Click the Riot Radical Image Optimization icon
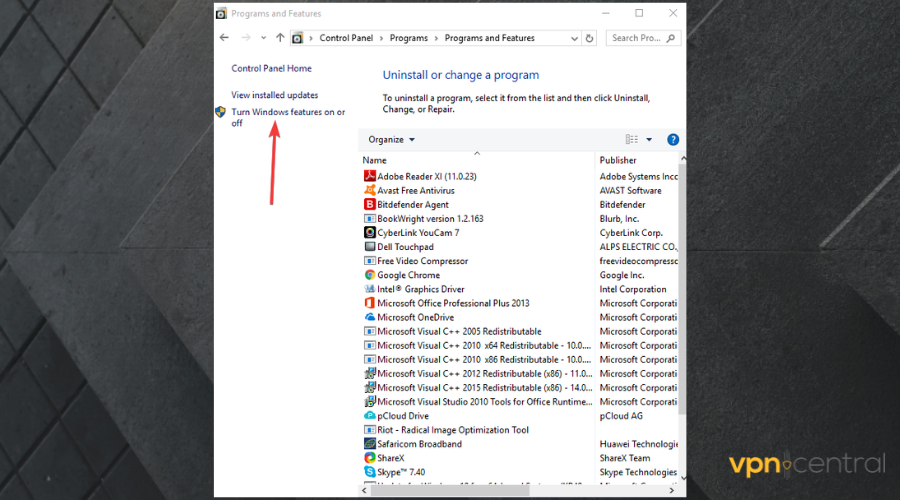 coord(370,430)
